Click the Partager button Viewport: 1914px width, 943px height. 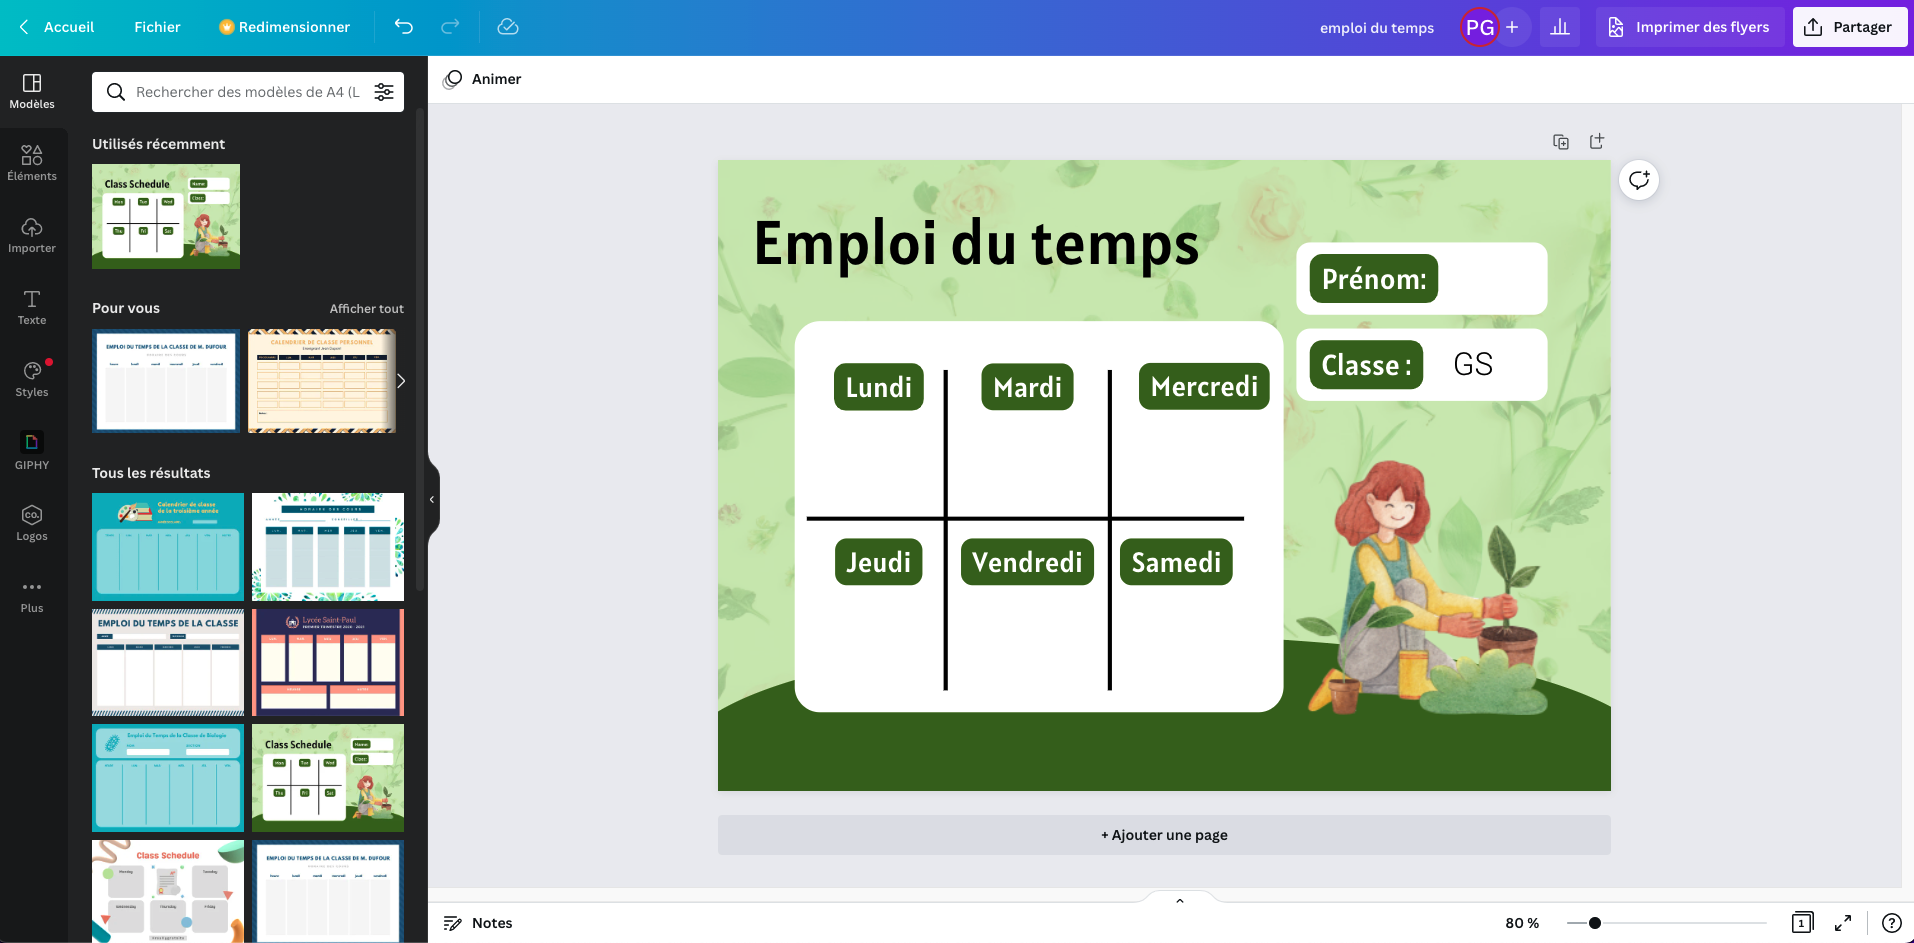[1848, 27]
